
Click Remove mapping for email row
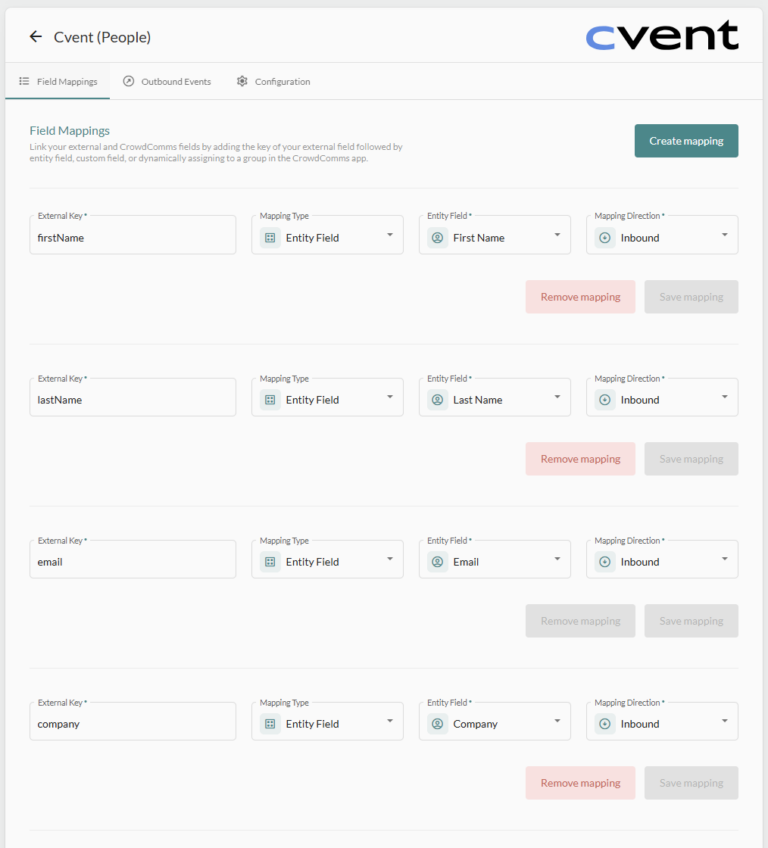pos(580,620)
